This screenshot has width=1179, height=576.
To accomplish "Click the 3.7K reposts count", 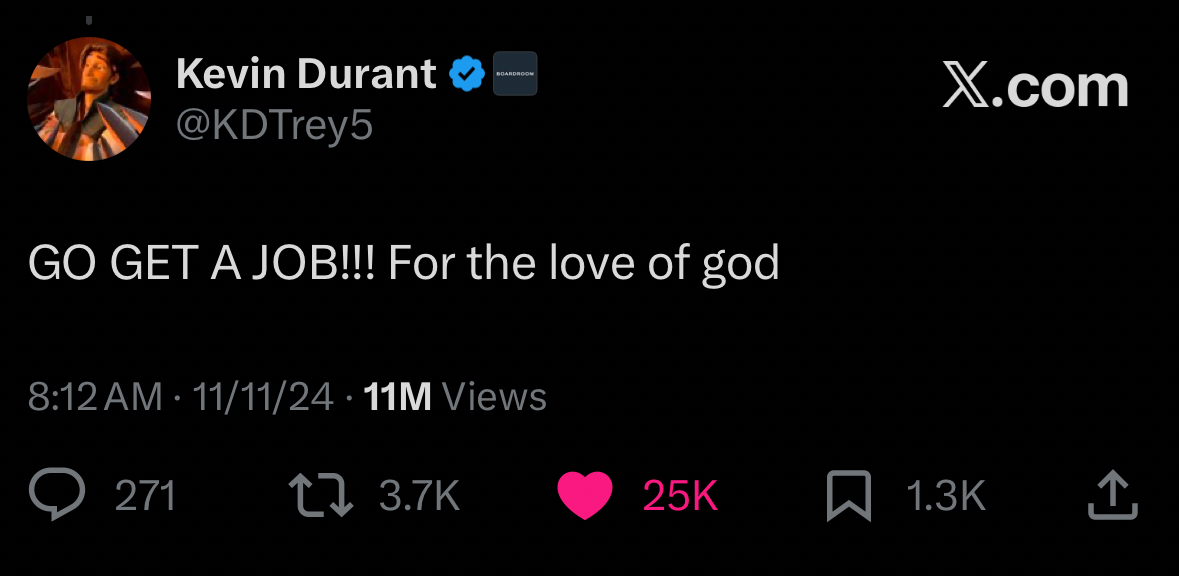I will coord(419,496).
